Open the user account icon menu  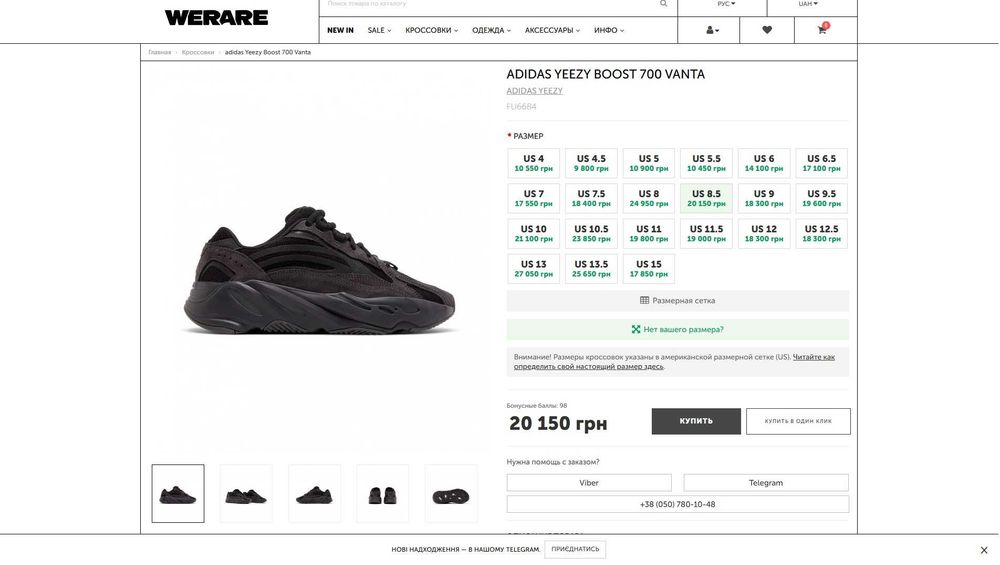(712, 30)
